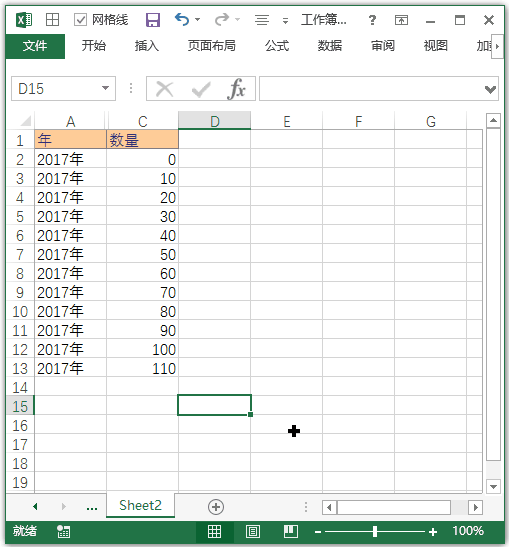
Task: Click the Excel application logo icon
Action: click(x=24, y=20)
